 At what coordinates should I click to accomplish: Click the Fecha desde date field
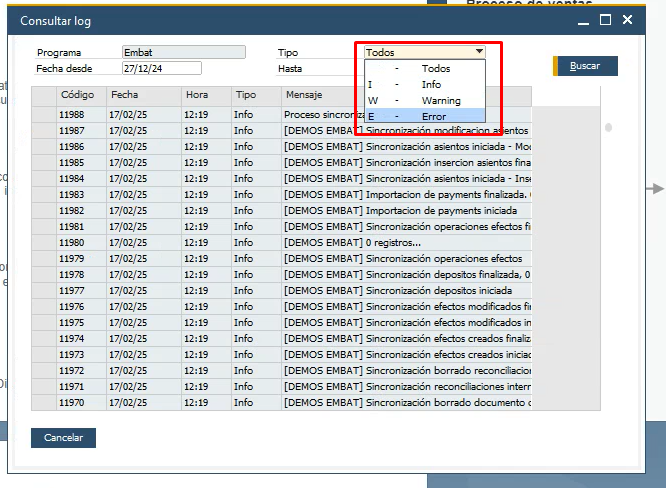coord(161,68)
